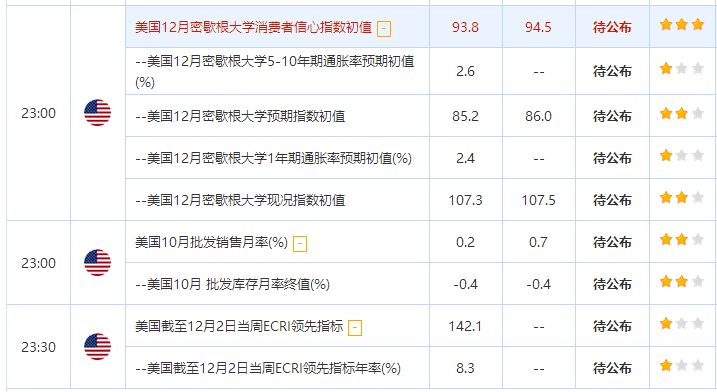Click the star rating for 5-10 year inflation expectations

tap(681, 69)
